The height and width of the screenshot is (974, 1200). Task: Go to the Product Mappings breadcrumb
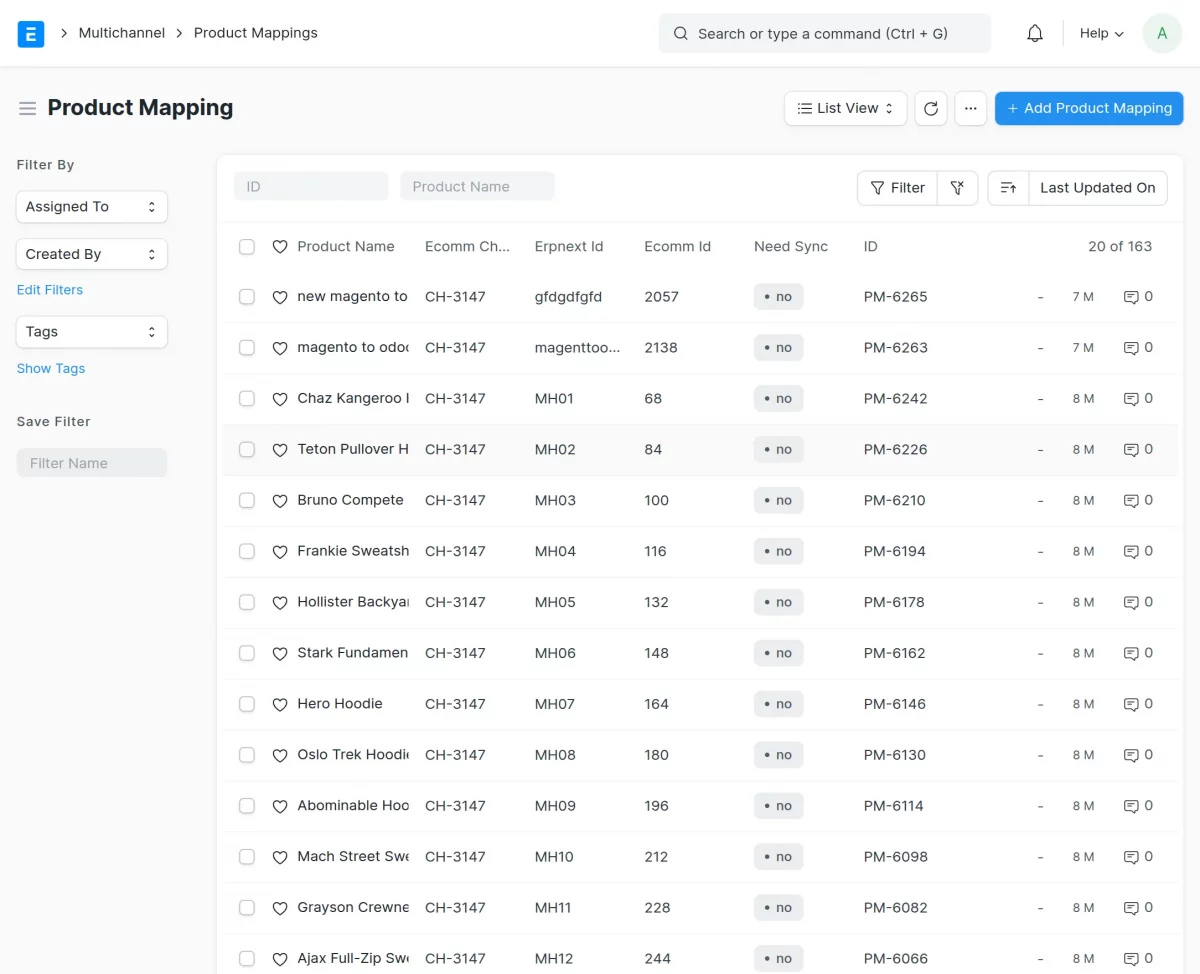coord(256,33)
